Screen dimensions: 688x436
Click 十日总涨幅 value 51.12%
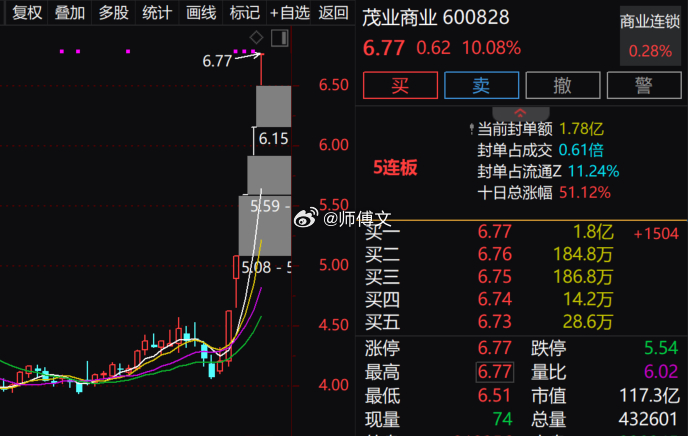585,193
